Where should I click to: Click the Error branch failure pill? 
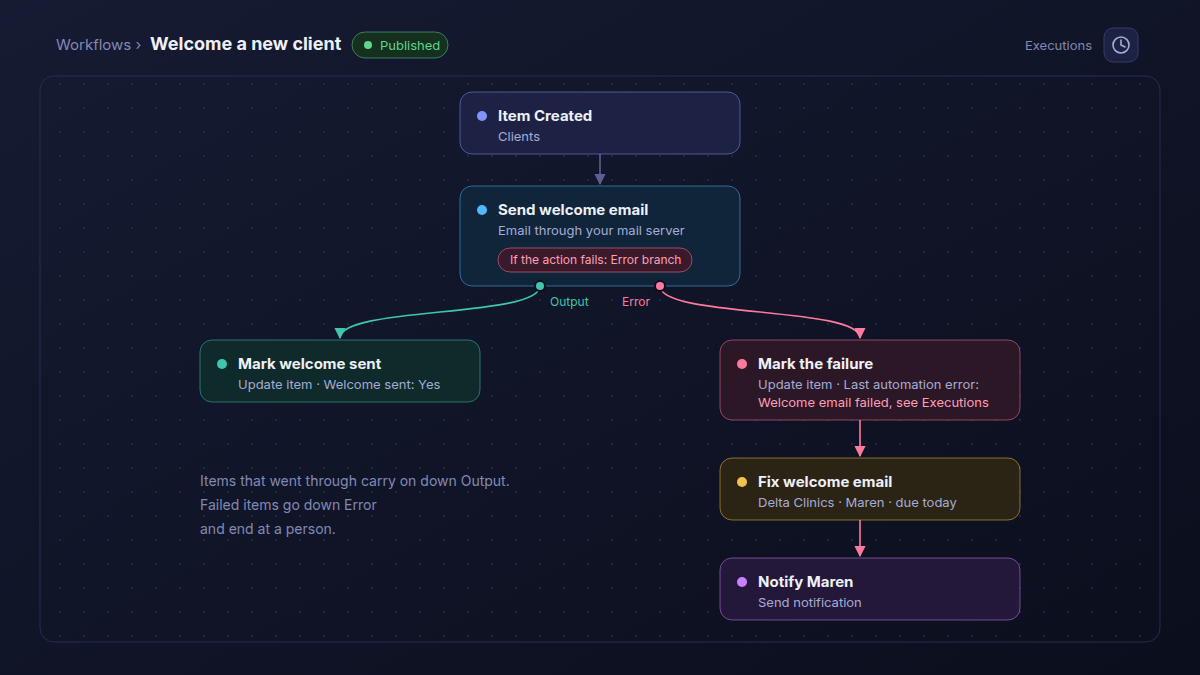tap(595, 260)
